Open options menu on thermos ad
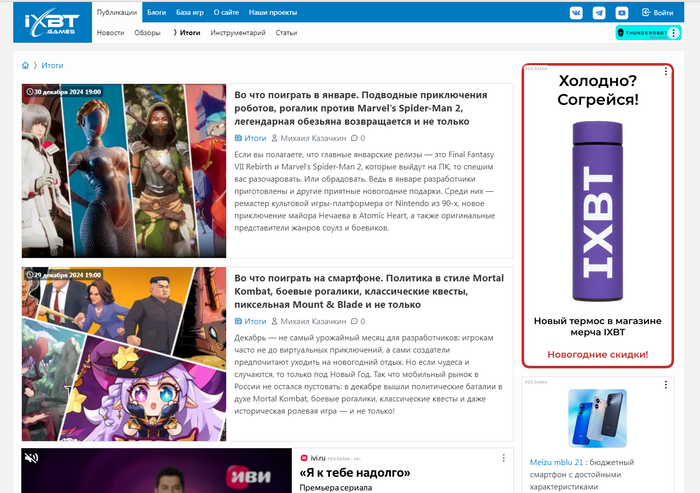The image size is (700, 493). click(x=666, y=73)
